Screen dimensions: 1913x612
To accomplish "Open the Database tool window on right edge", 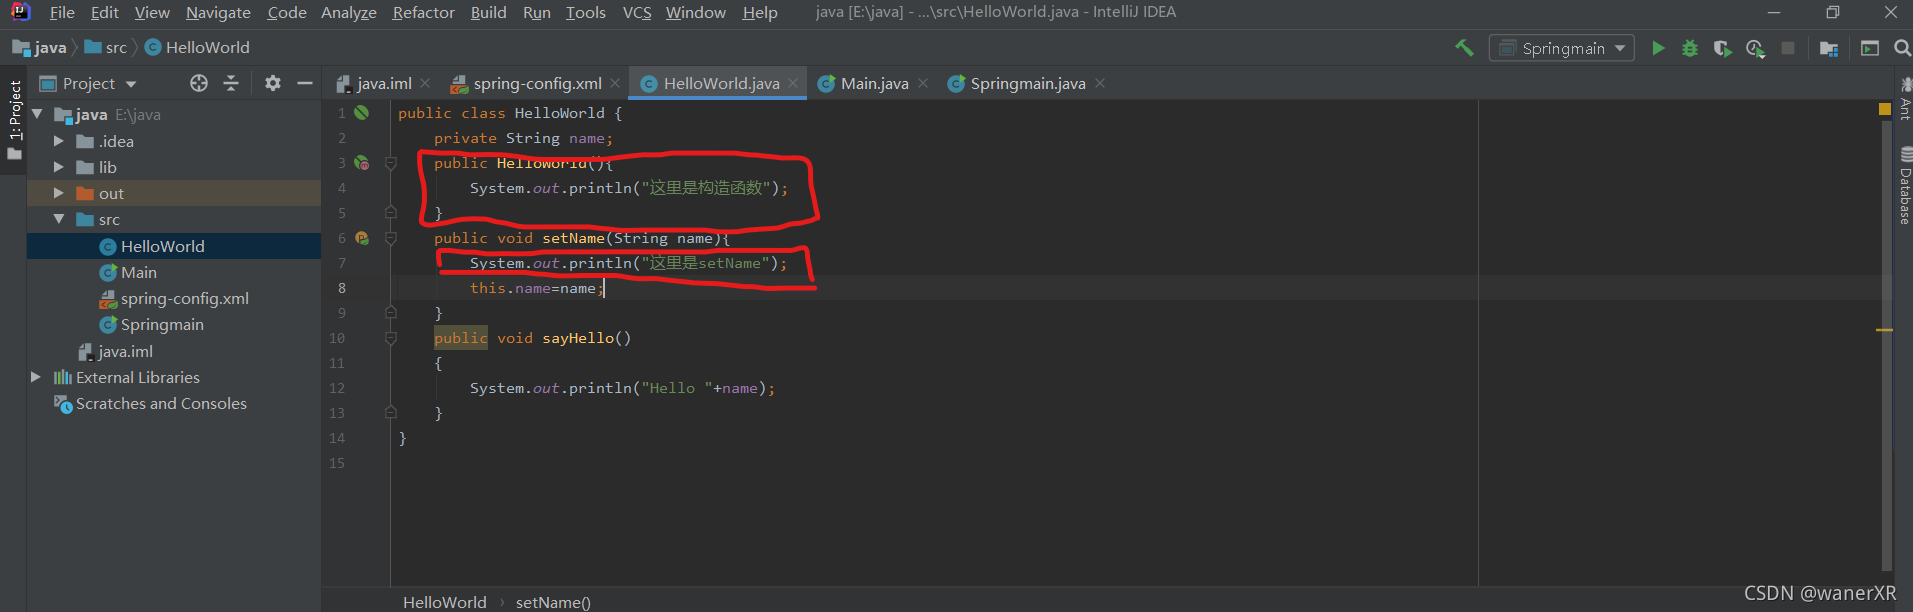I will pos(1905,186).
